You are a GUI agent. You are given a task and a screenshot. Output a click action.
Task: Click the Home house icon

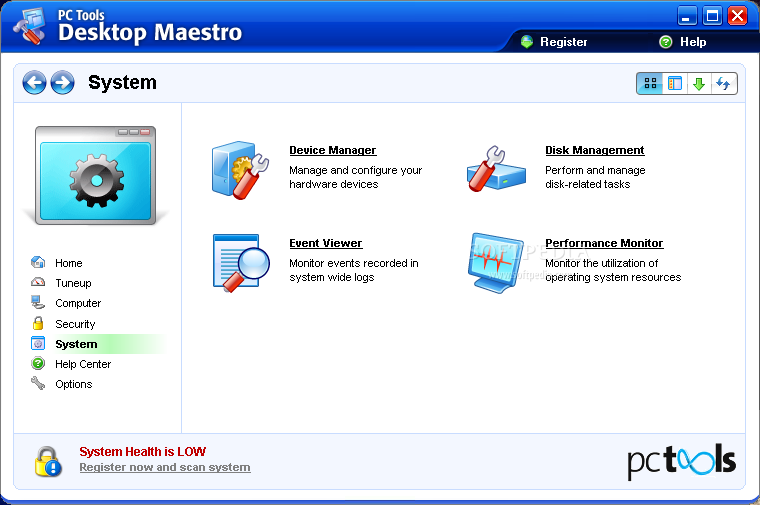click(x=38, y=262)
